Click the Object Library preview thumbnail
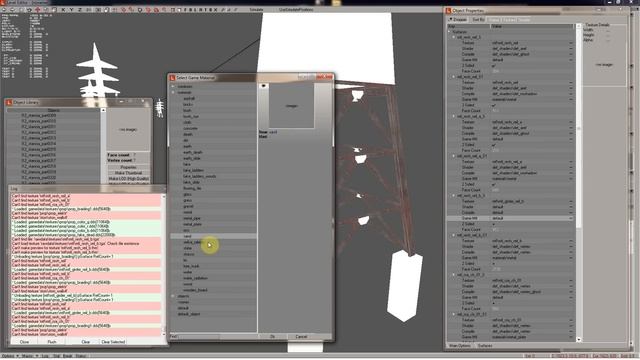Screen dimensions: 640x360 pos(128,129)
